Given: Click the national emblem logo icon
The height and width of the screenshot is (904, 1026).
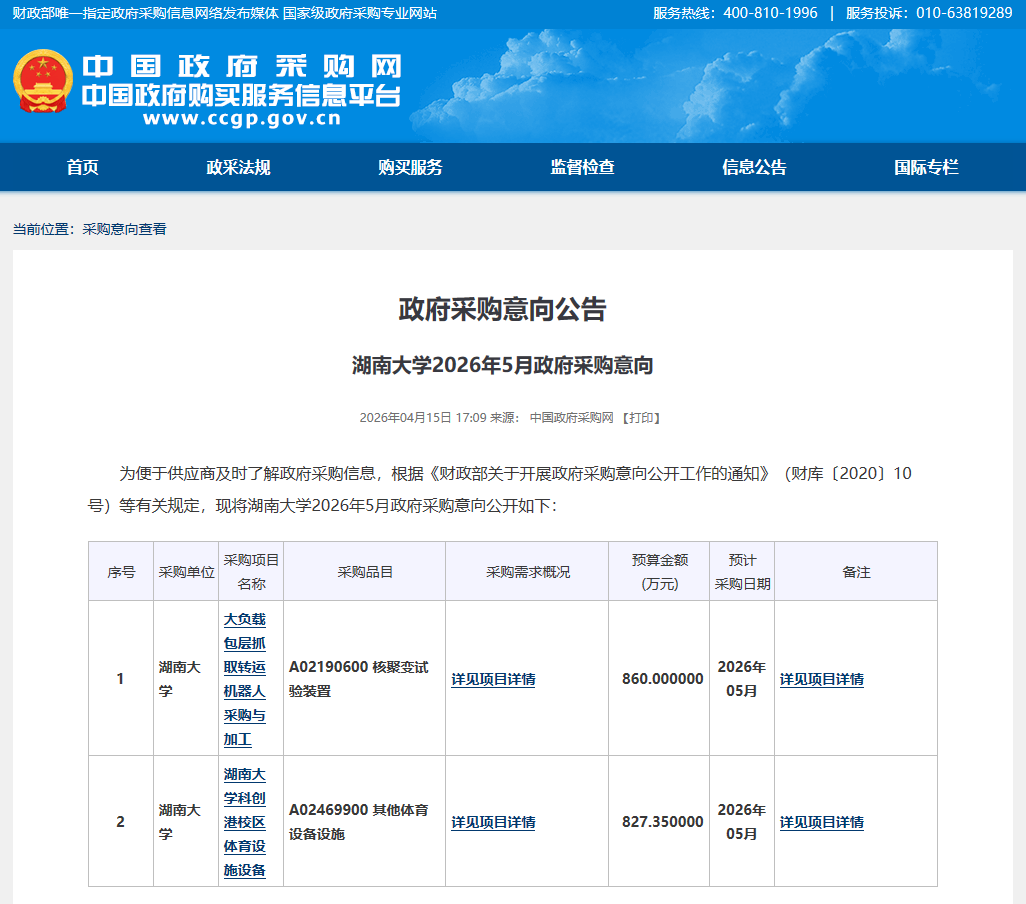Looking at the screenshot, I should coord(43,81).
